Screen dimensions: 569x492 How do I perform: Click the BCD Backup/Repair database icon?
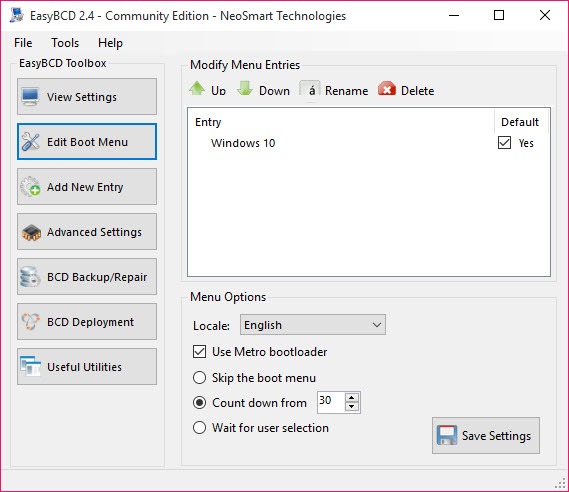[30, 277]
